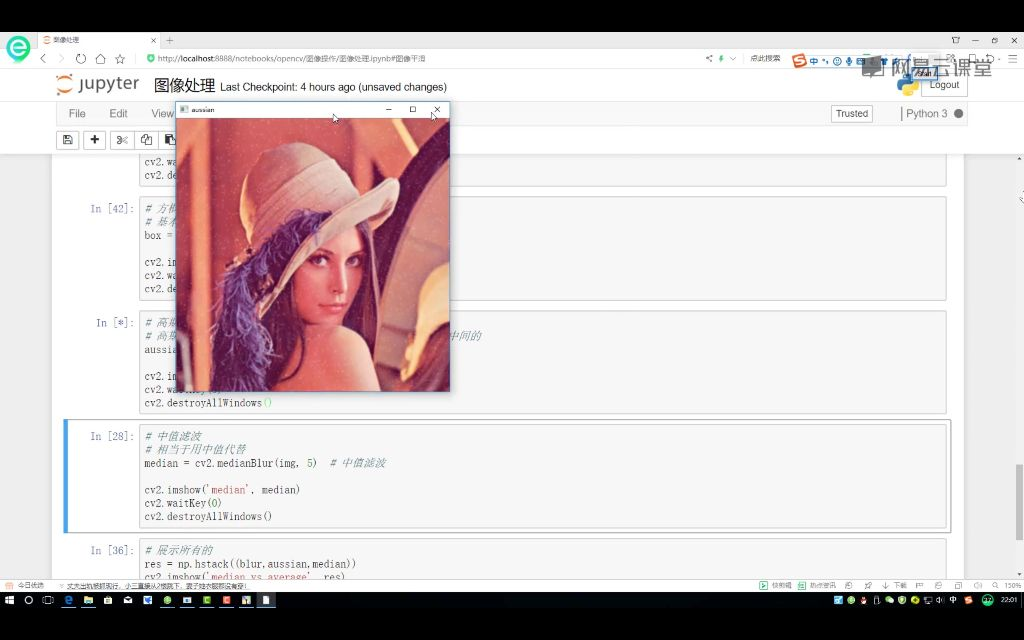Copy selected cells with the copy icon
This screenshot has width=1024, height=640.
pos(146,140)
